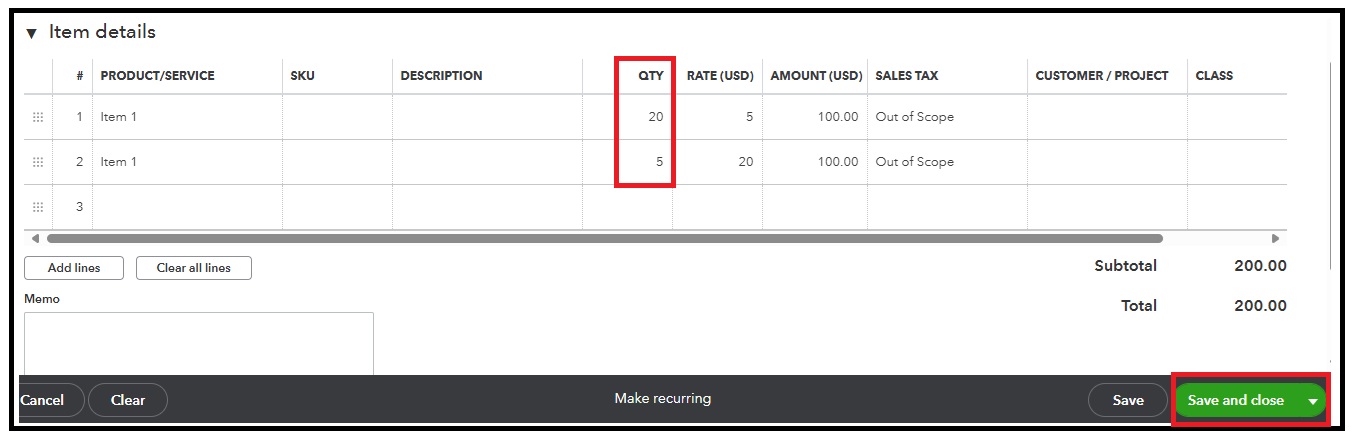
Task: Click the drag handle icon for row 2
Action: point(38,162)
